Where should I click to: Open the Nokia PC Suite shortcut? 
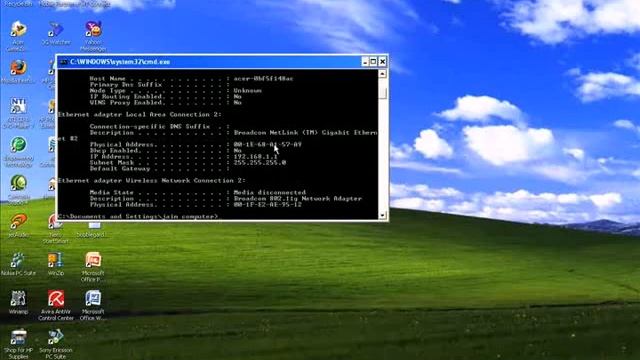coord(18,264)
